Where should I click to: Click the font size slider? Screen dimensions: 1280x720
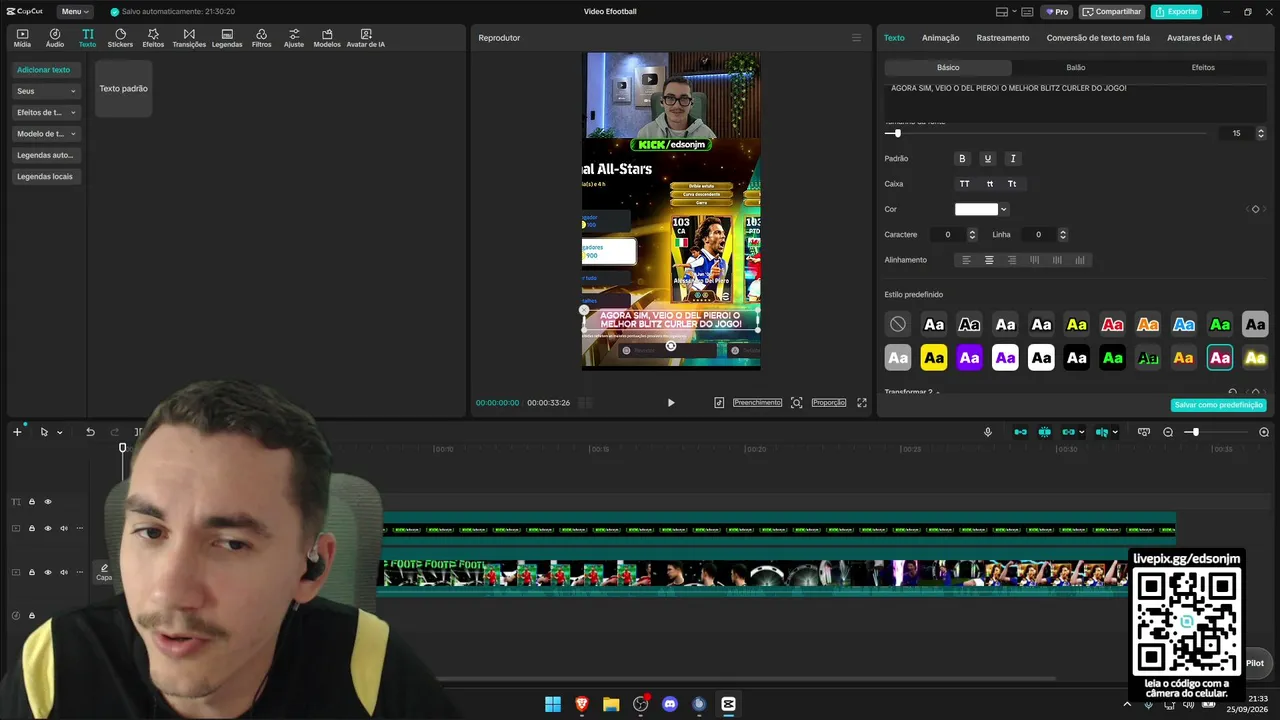tap(1045, 133)
